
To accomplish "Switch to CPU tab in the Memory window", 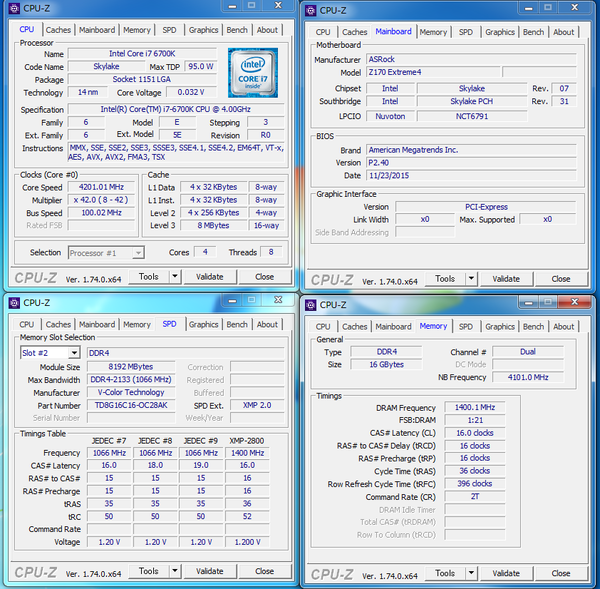I will 323,327.
